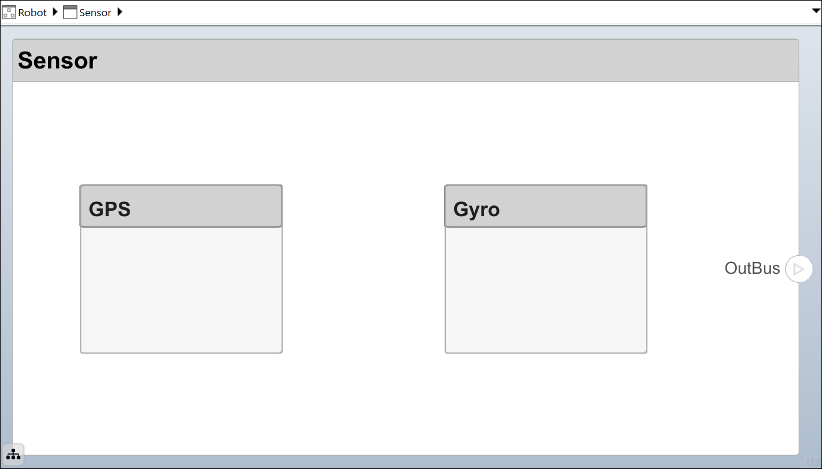Navigate to Robot in the breadcrumb

(32, 12)
